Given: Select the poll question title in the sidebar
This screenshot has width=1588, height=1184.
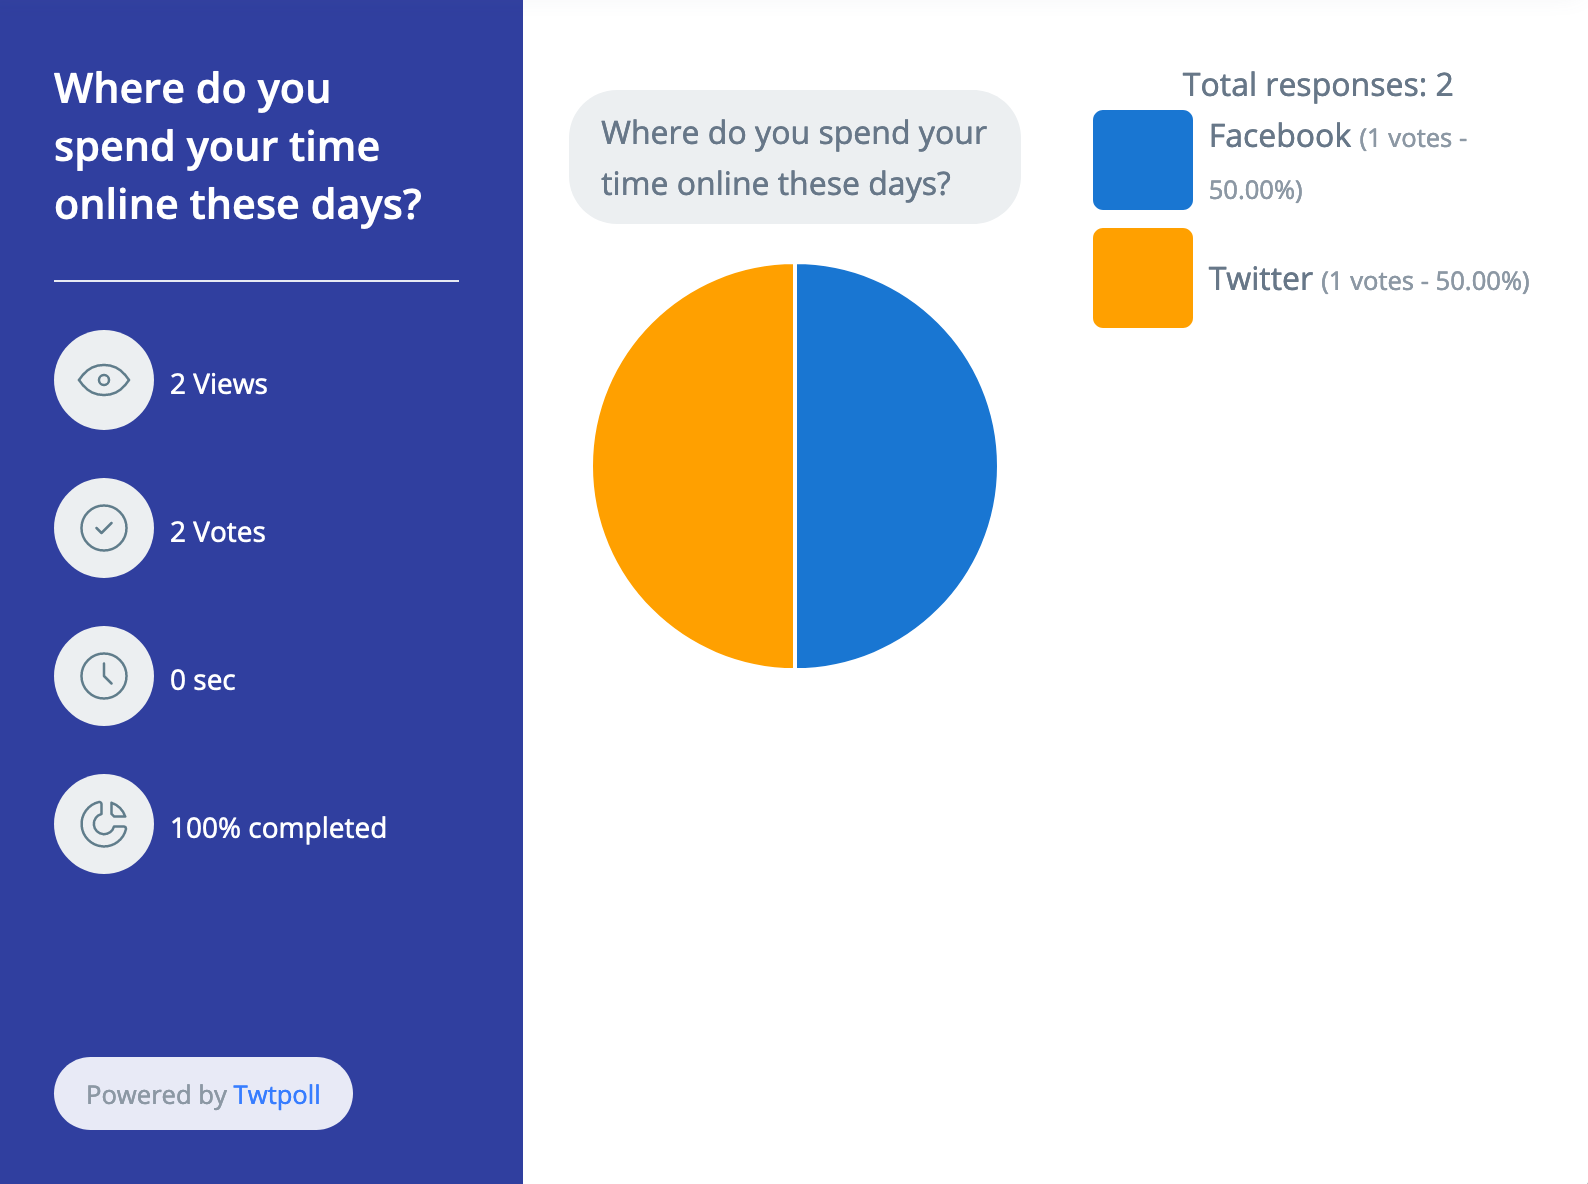Looking at the screenshot, I should [238, 146].
